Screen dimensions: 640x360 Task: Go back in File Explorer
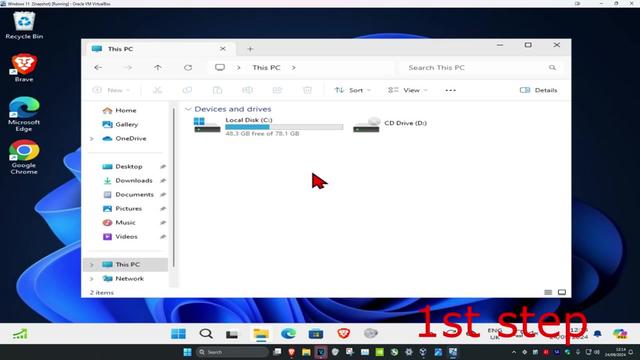click(98, 67)
